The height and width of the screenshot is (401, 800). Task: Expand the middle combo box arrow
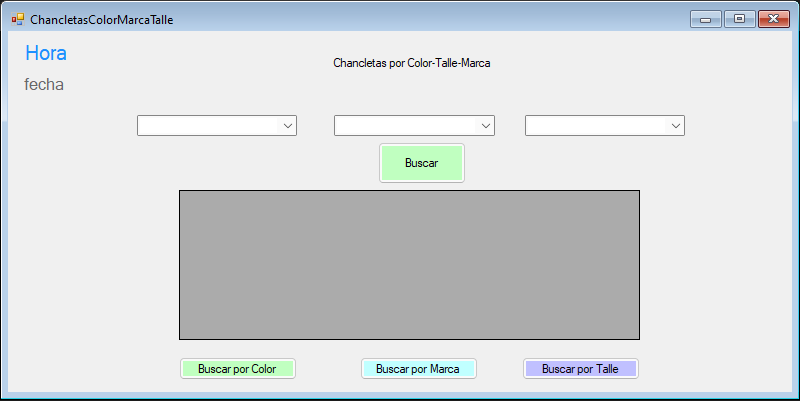[486, 126]
